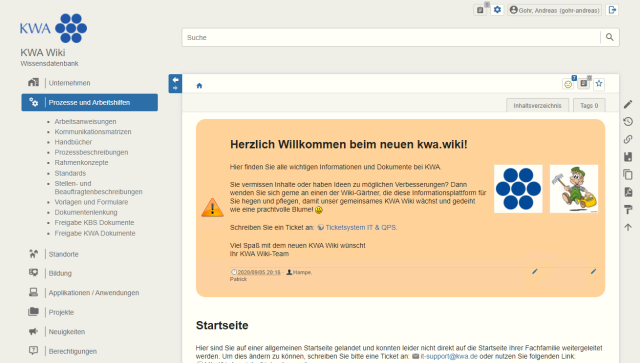Click the pencil edit page icon
The width and height of the screenshot is (640, 363).
click(628, 105)
